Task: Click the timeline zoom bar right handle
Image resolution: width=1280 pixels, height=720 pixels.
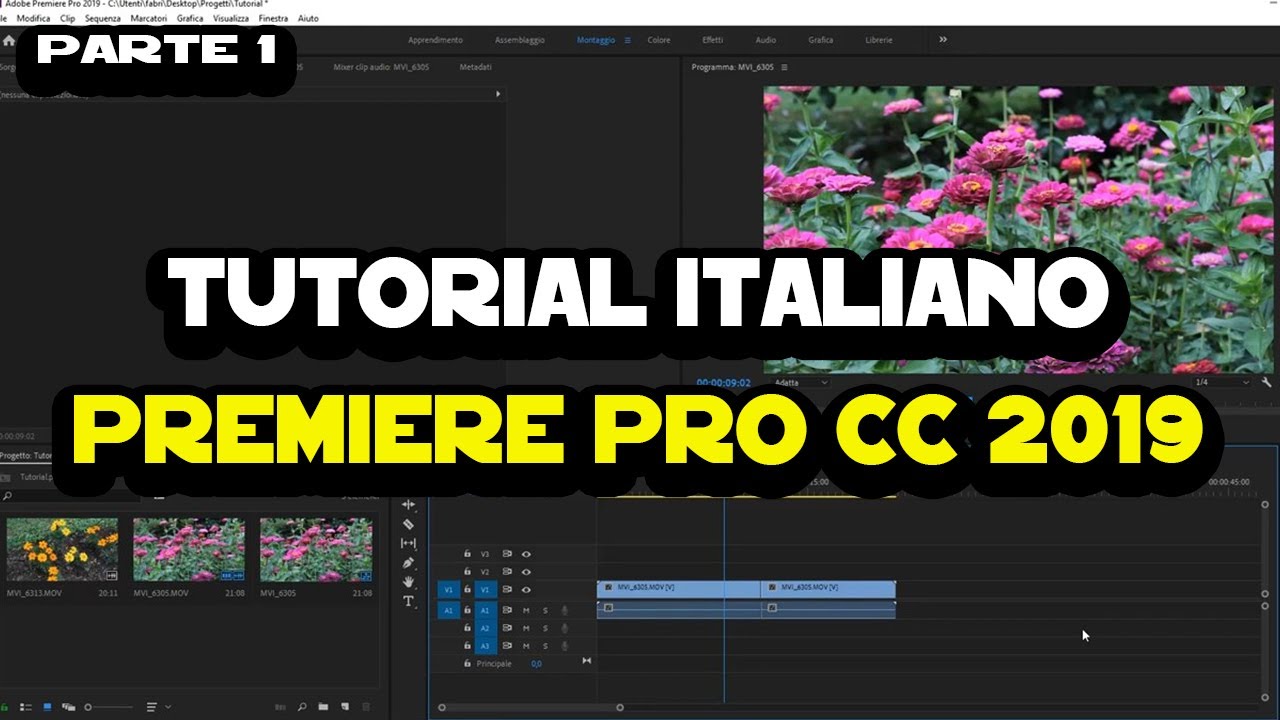Action: click(x=620, y=708)
